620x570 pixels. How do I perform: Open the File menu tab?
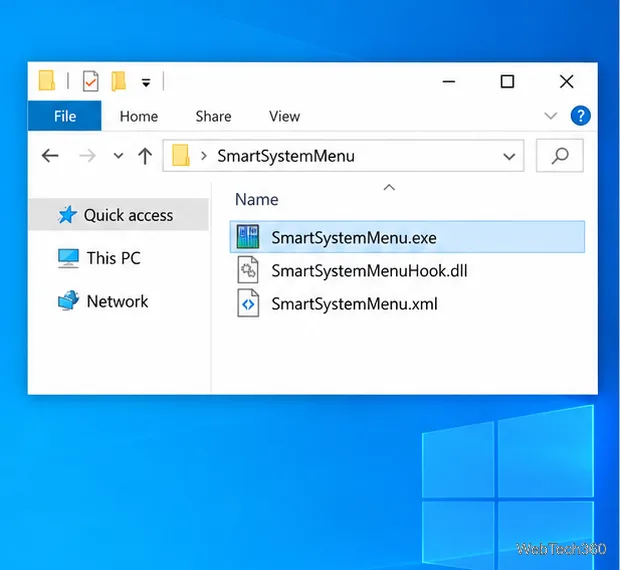[x=64, y=116]
